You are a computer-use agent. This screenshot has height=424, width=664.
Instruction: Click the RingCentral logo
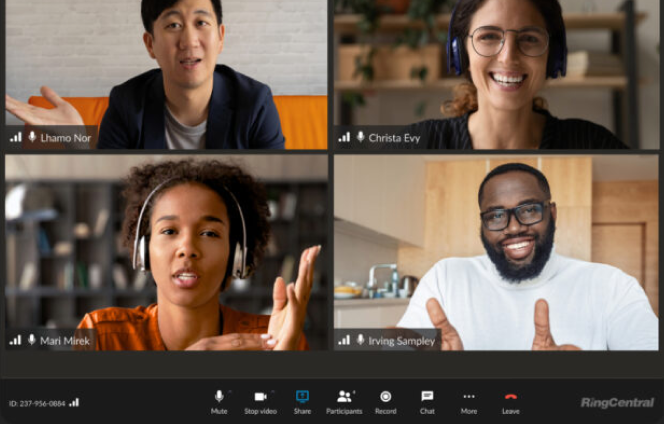pos(616,403)
